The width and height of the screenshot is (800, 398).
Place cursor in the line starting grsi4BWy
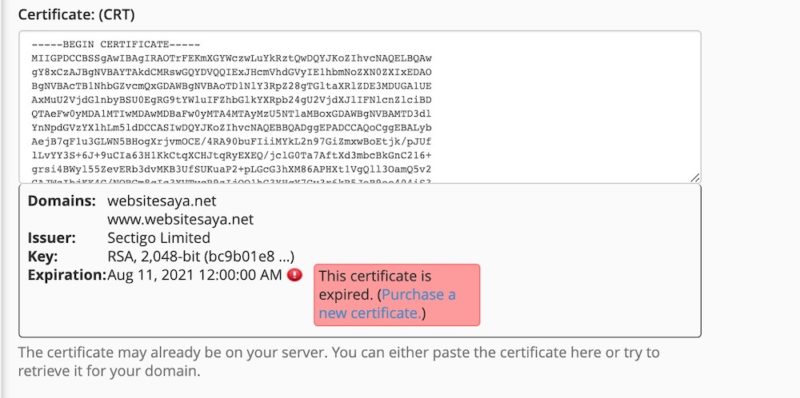pos(231,169)
